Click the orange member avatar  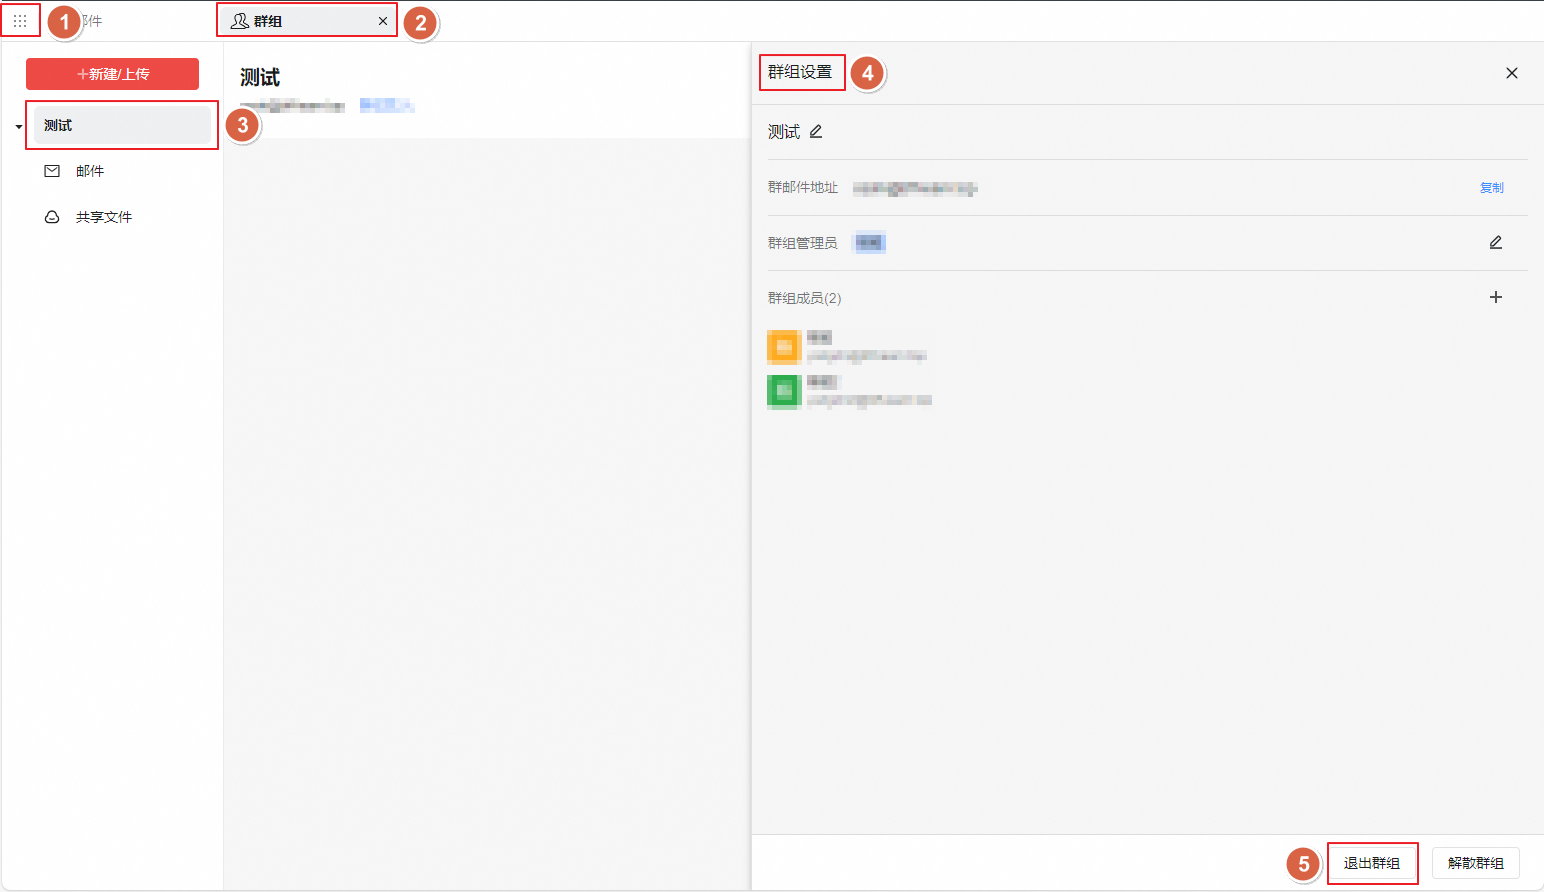(x=784, y=347)
